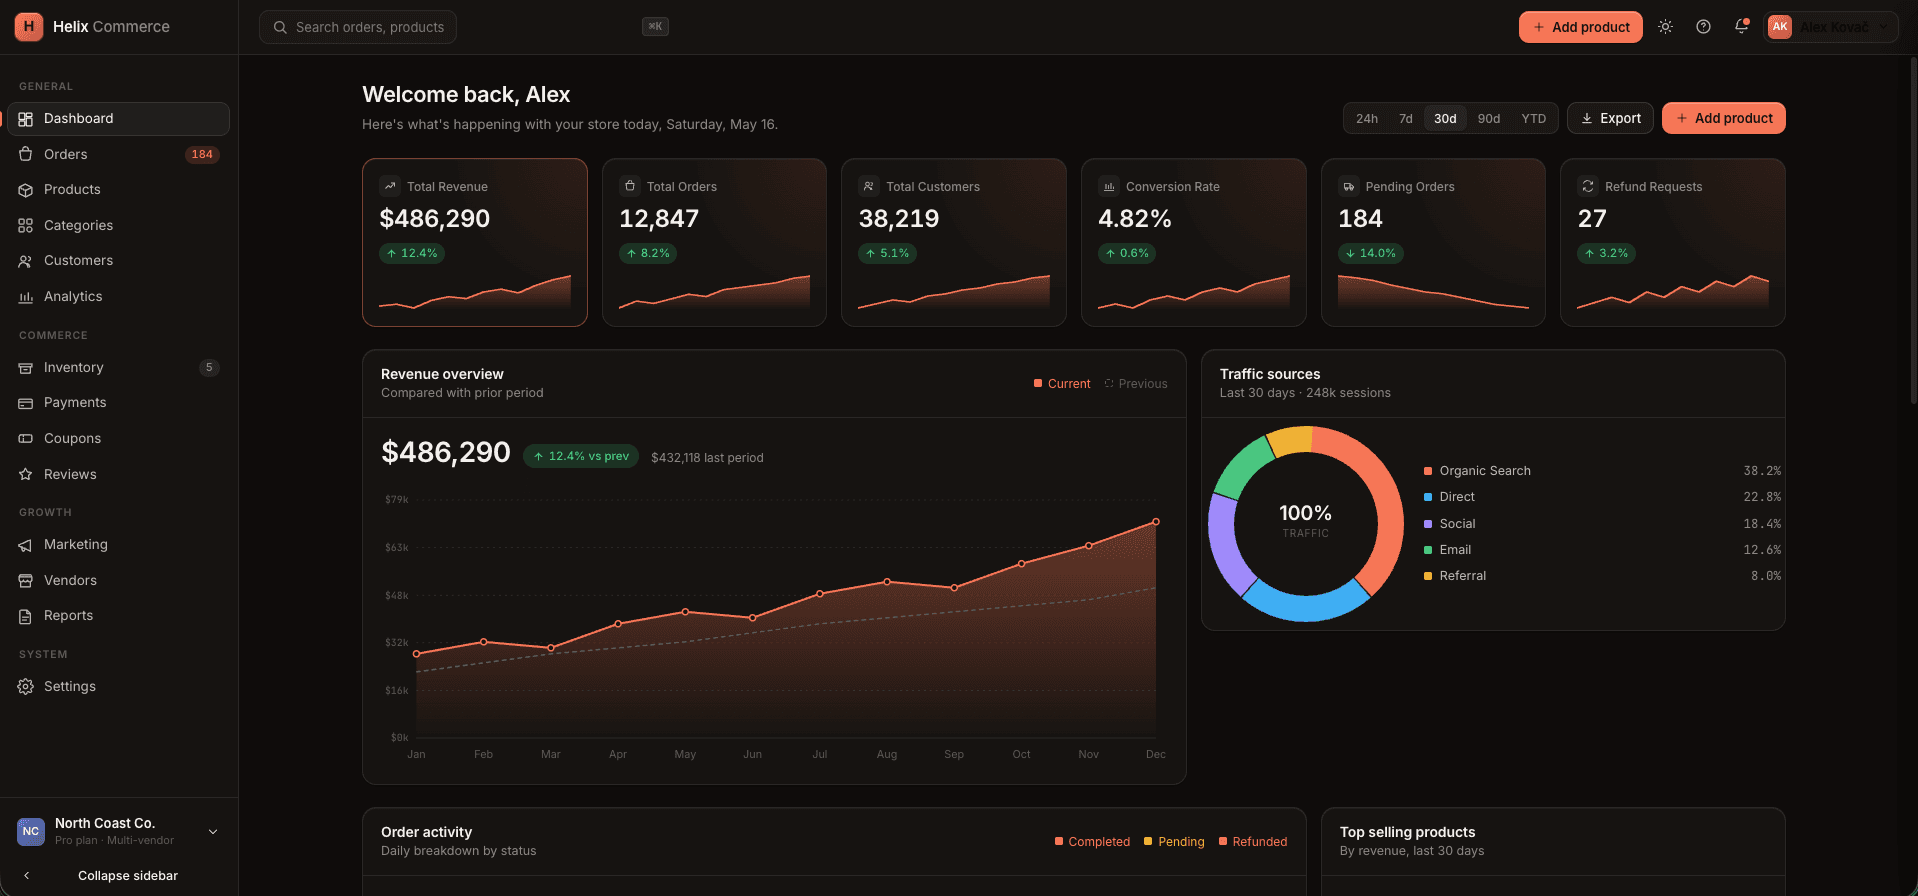
Task: Toggle the Current series in revenue chart
Action: pos(1062,384)
